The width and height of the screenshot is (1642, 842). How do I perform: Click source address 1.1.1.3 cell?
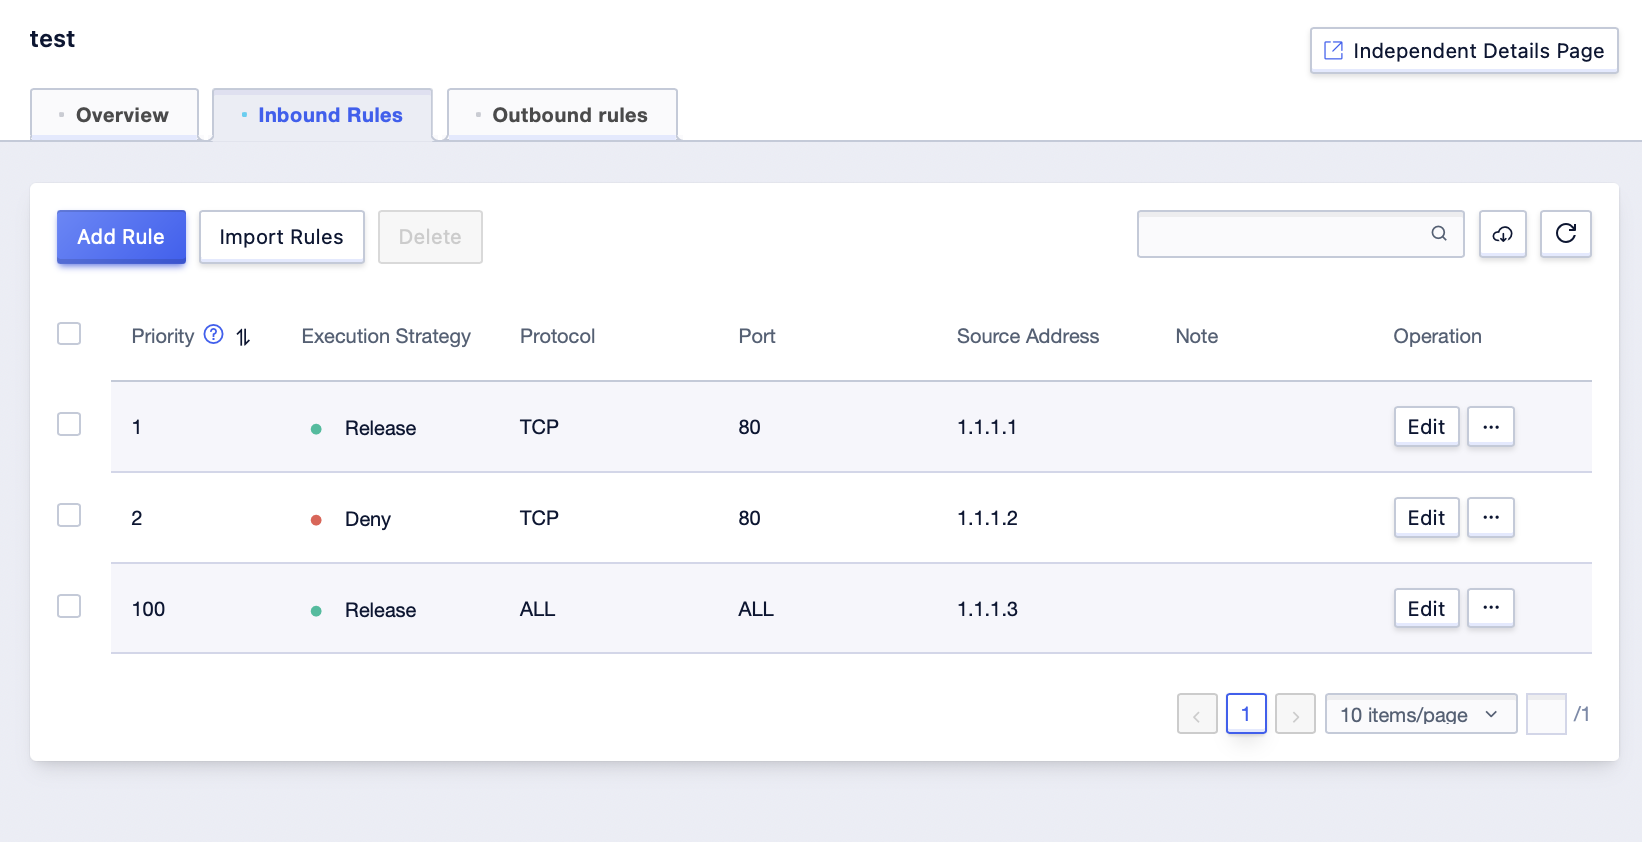point(987,609)
